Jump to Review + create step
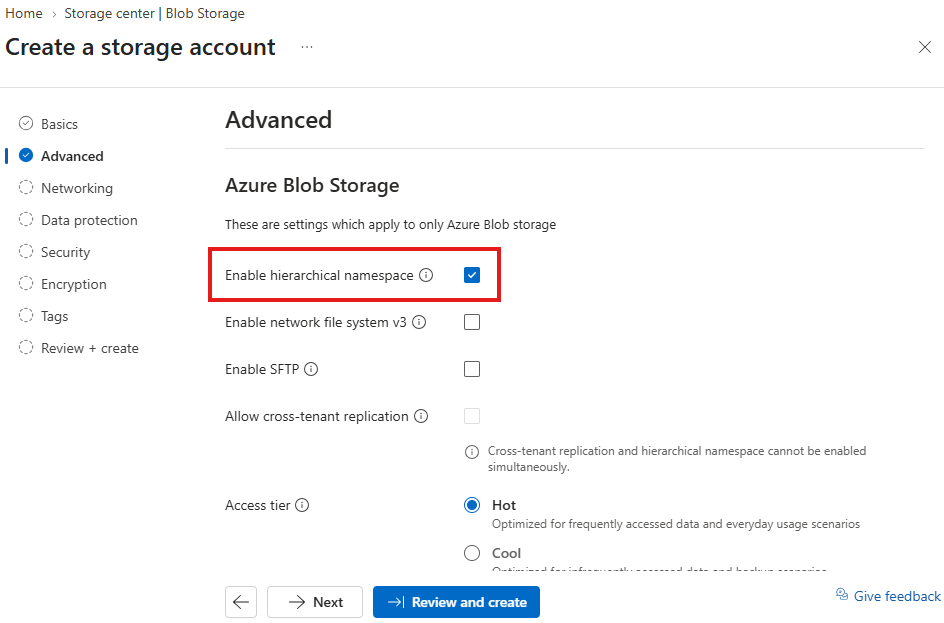944x623 pixels. [78, 348]
